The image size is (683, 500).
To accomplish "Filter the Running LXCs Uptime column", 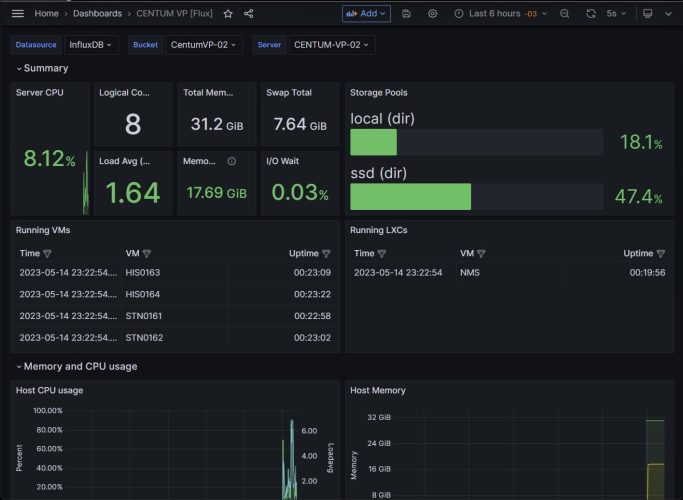I will point(661,253).
